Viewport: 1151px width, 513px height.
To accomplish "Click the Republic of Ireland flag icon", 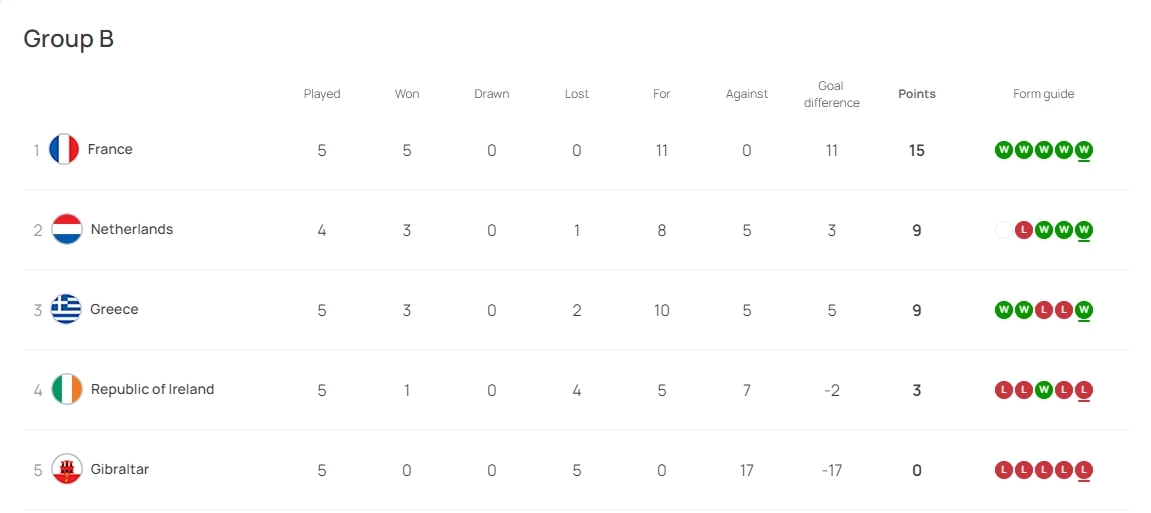I will click(67, 390).
